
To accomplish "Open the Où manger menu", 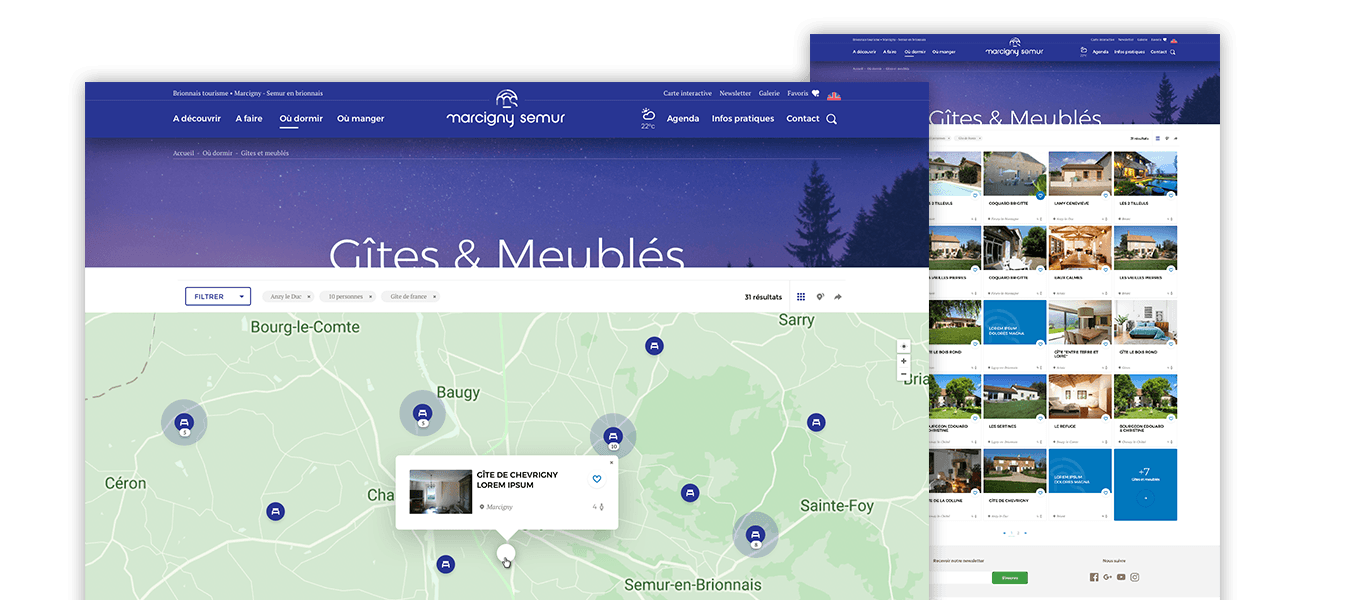I will [x=360, y=119].
